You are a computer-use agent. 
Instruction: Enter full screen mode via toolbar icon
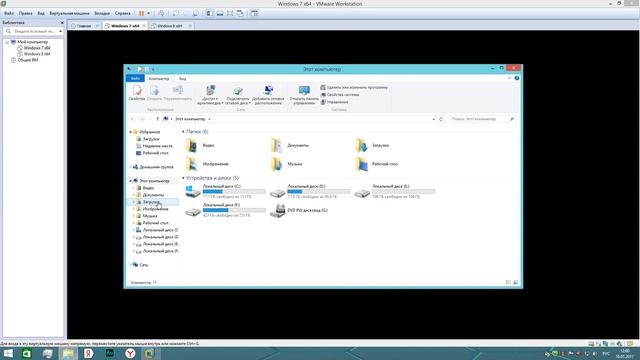click(230, 13)
